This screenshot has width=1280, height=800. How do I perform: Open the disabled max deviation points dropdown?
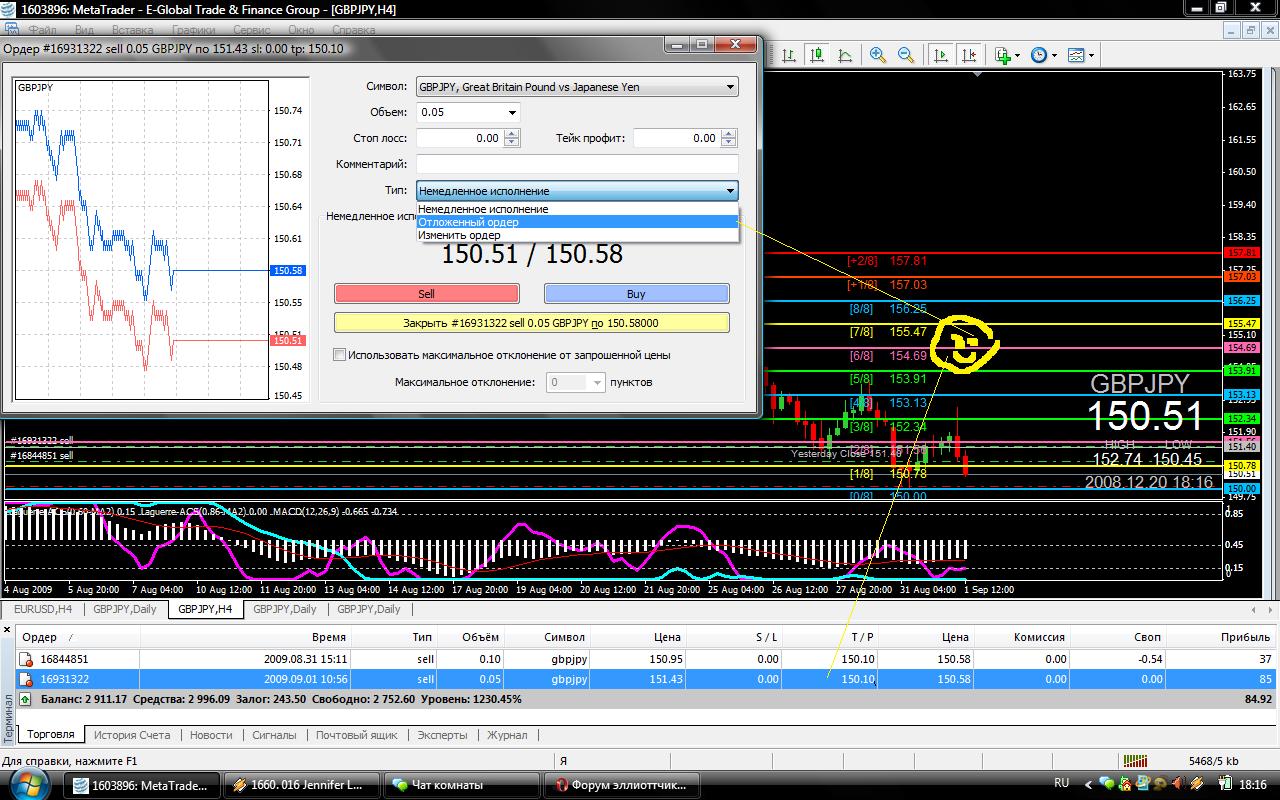pos(575,382)
